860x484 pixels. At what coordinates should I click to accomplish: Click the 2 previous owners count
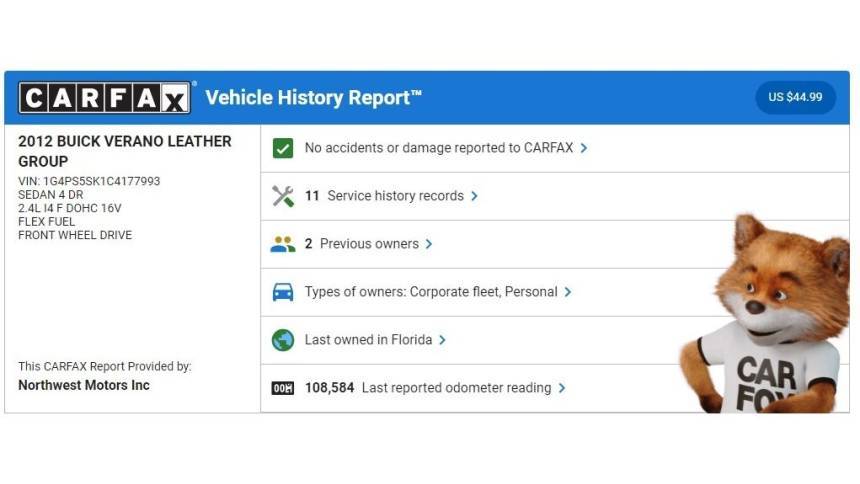[308, 244]
